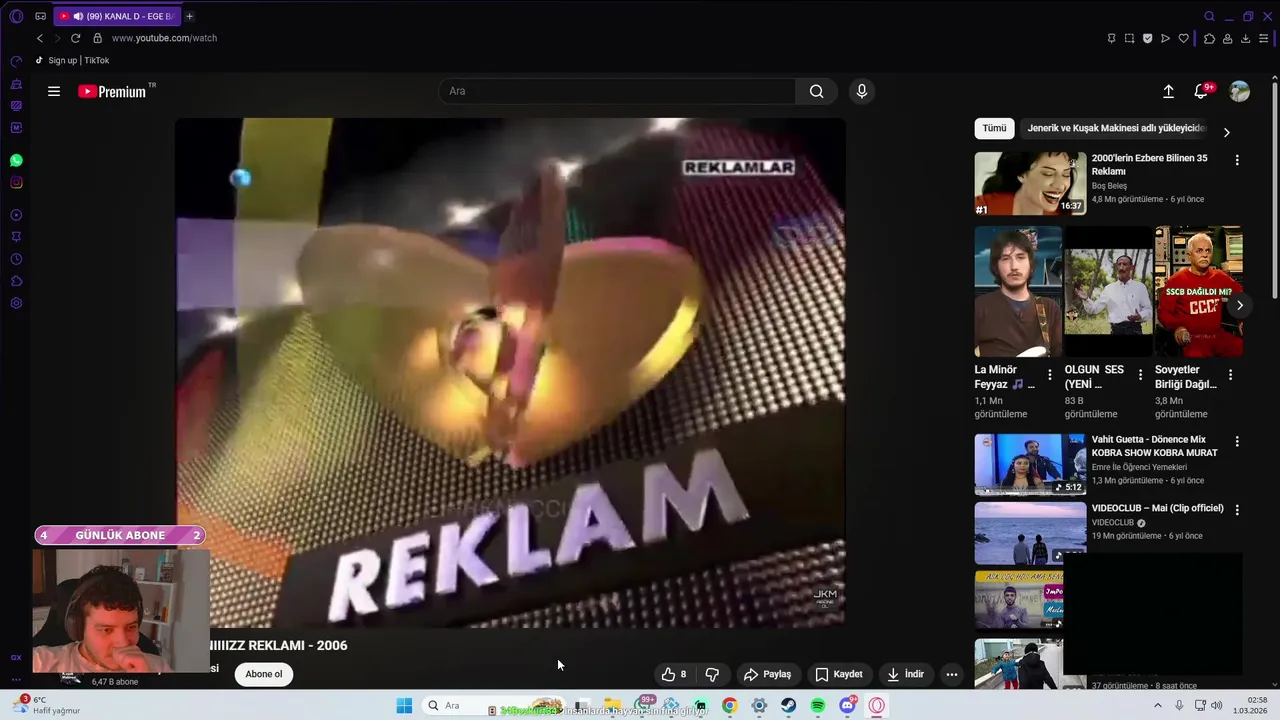Like the video with thumbs up
Image resolution: width=1280 pixels, height=720 pixels.
coord(674,674)
